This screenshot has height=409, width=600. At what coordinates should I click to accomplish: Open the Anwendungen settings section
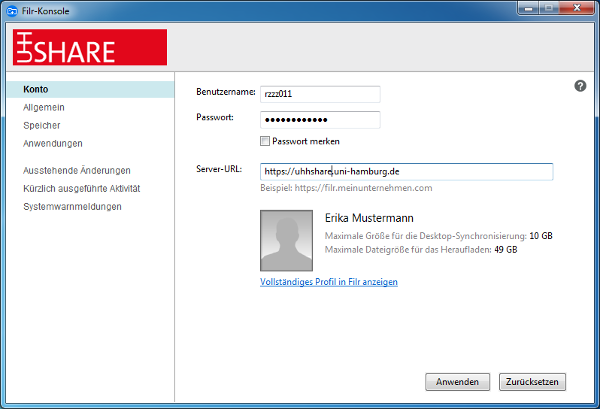coord(53,143)
